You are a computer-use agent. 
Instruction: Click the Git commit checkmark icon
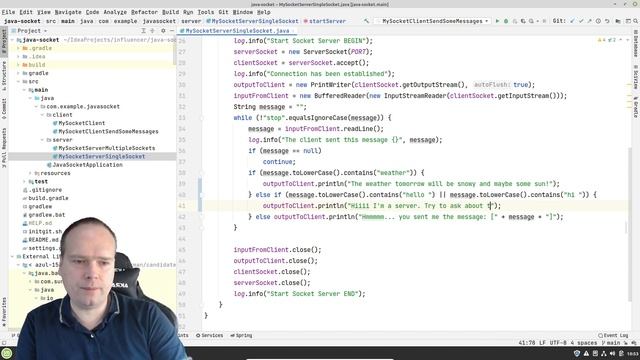pos(581,21)
